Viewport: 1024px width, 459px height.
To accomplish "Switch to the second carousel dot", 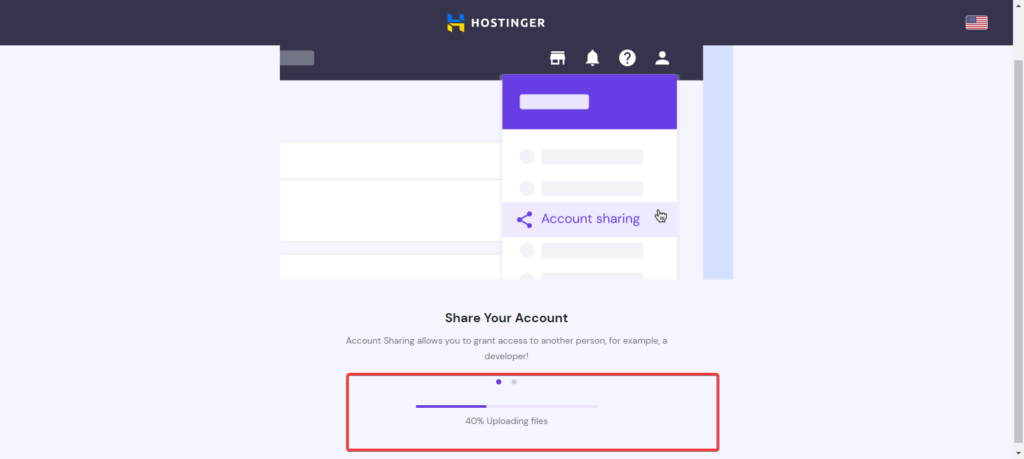I will click(x=514, y=382).
